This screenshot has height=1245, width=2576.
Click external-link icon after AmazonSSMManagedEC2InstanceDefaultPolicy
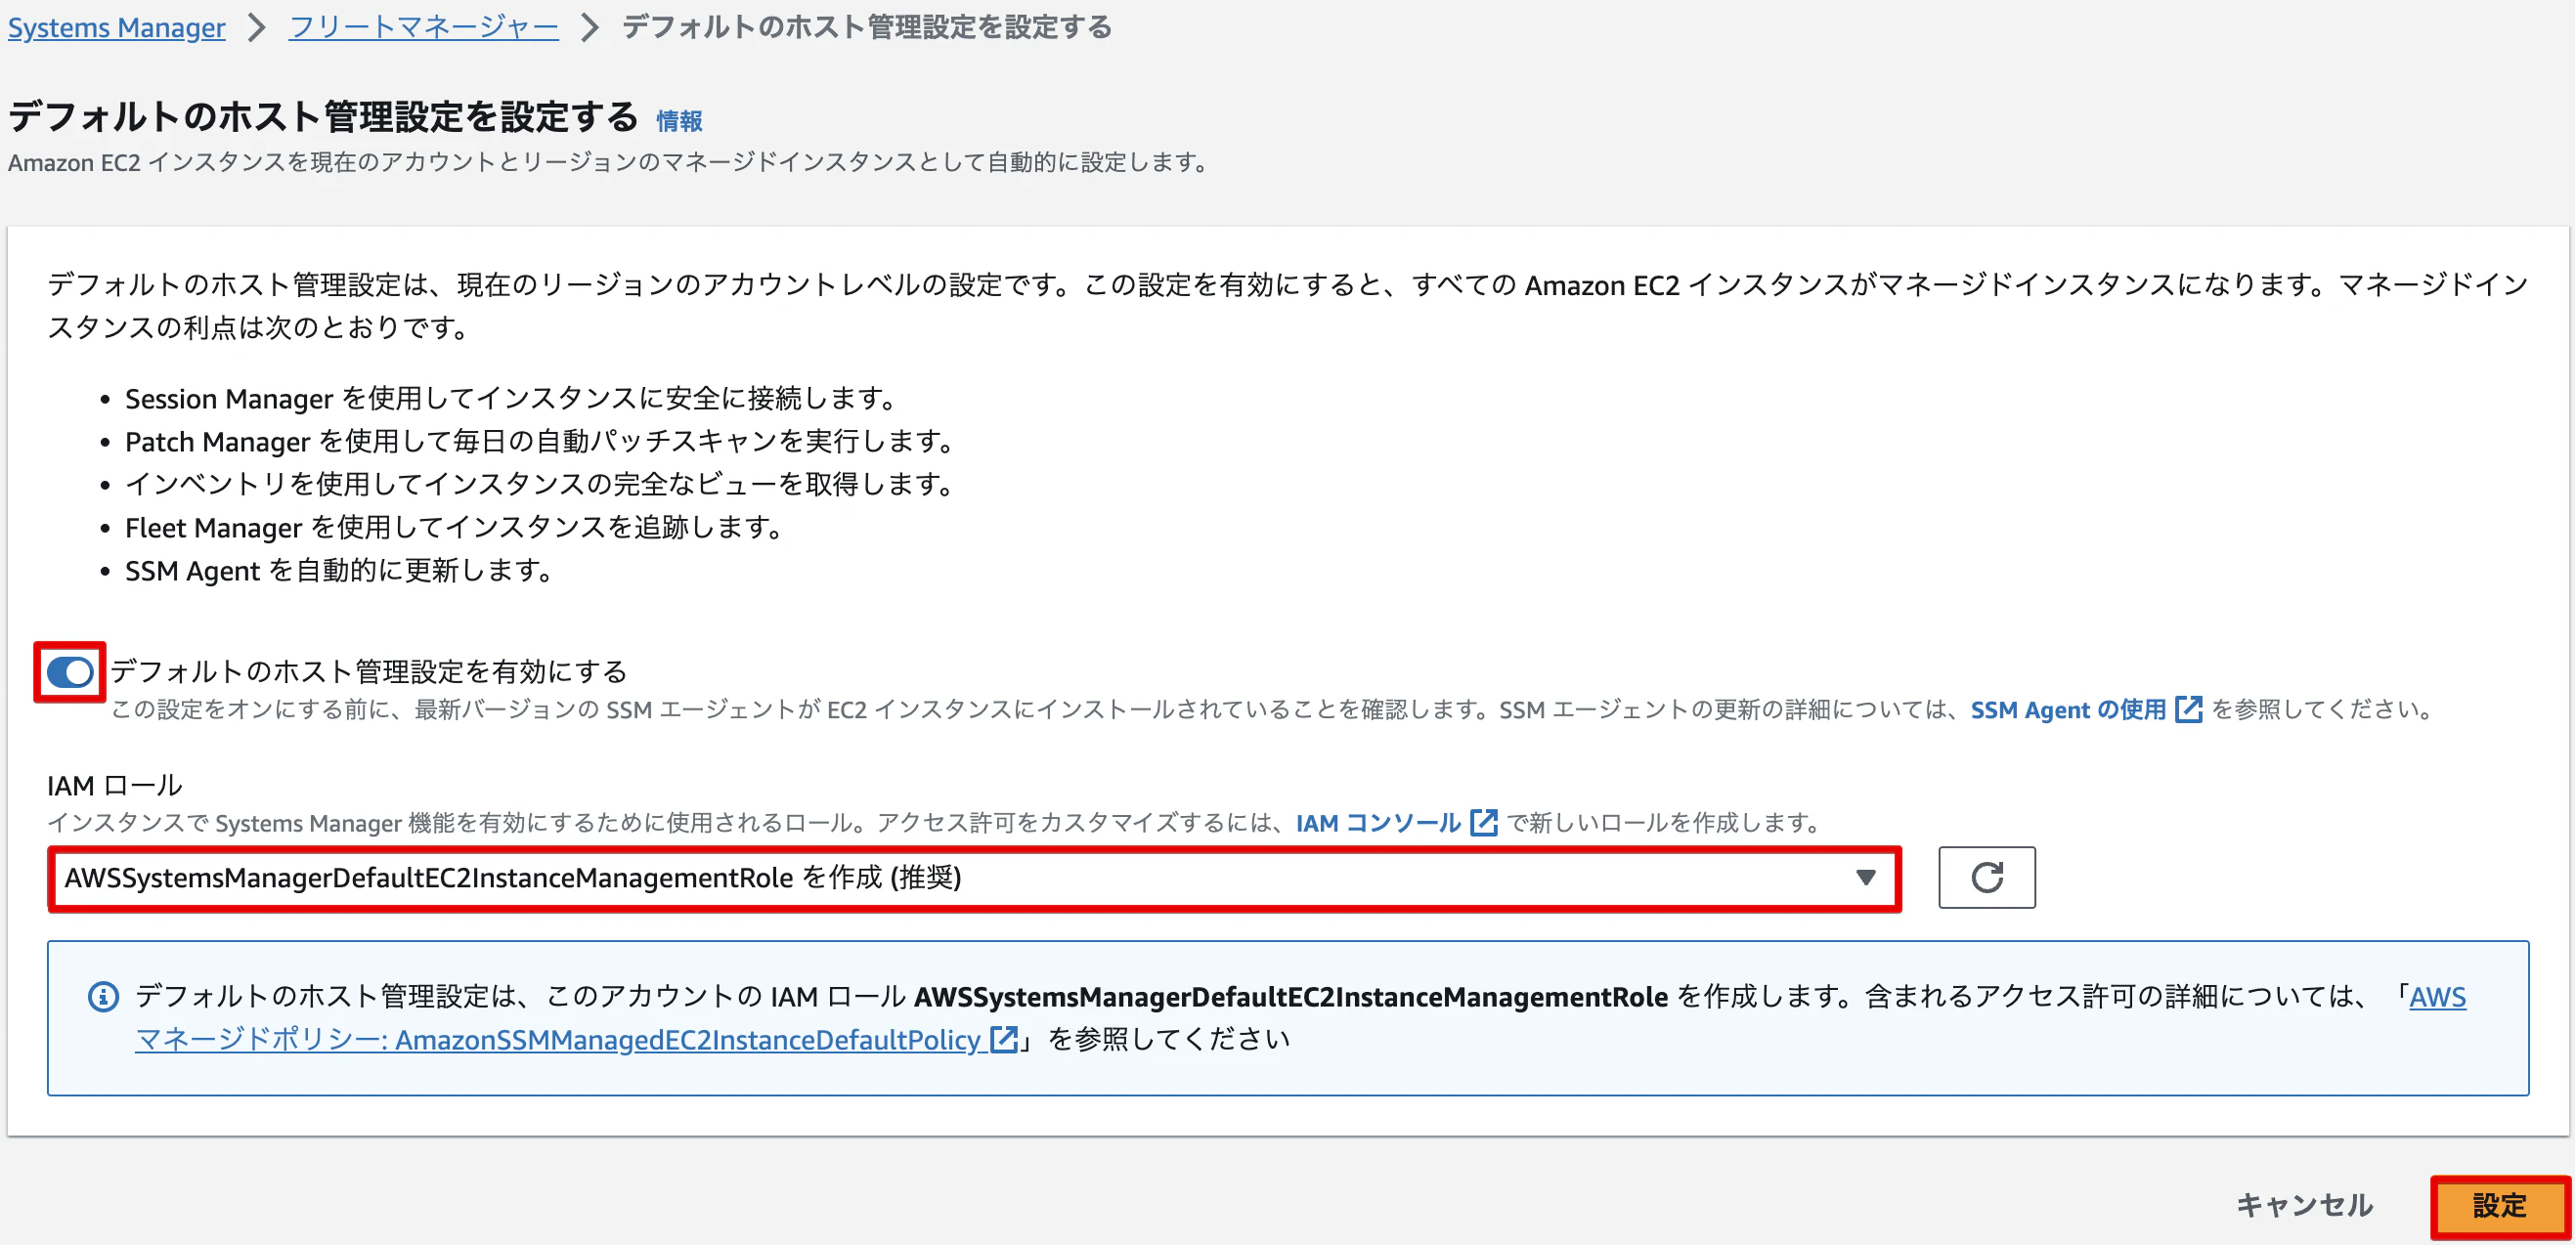[1003, 1039]
